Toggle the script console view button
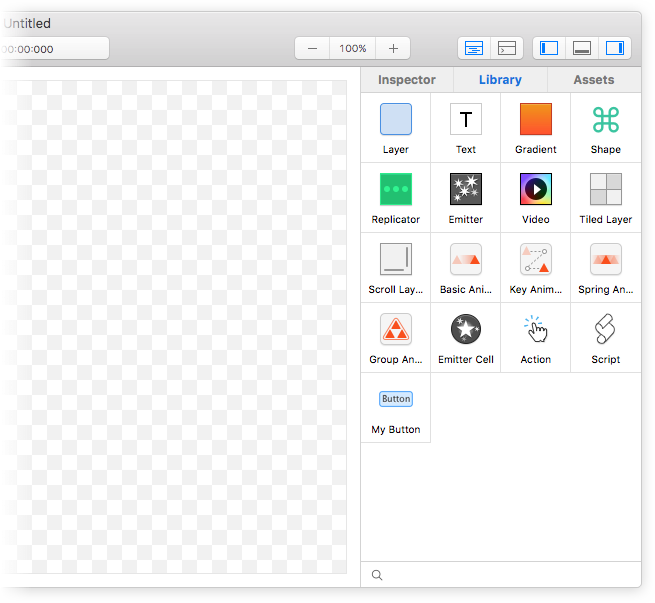The height and width of the screenshot is (603, 655). (507, 48)
